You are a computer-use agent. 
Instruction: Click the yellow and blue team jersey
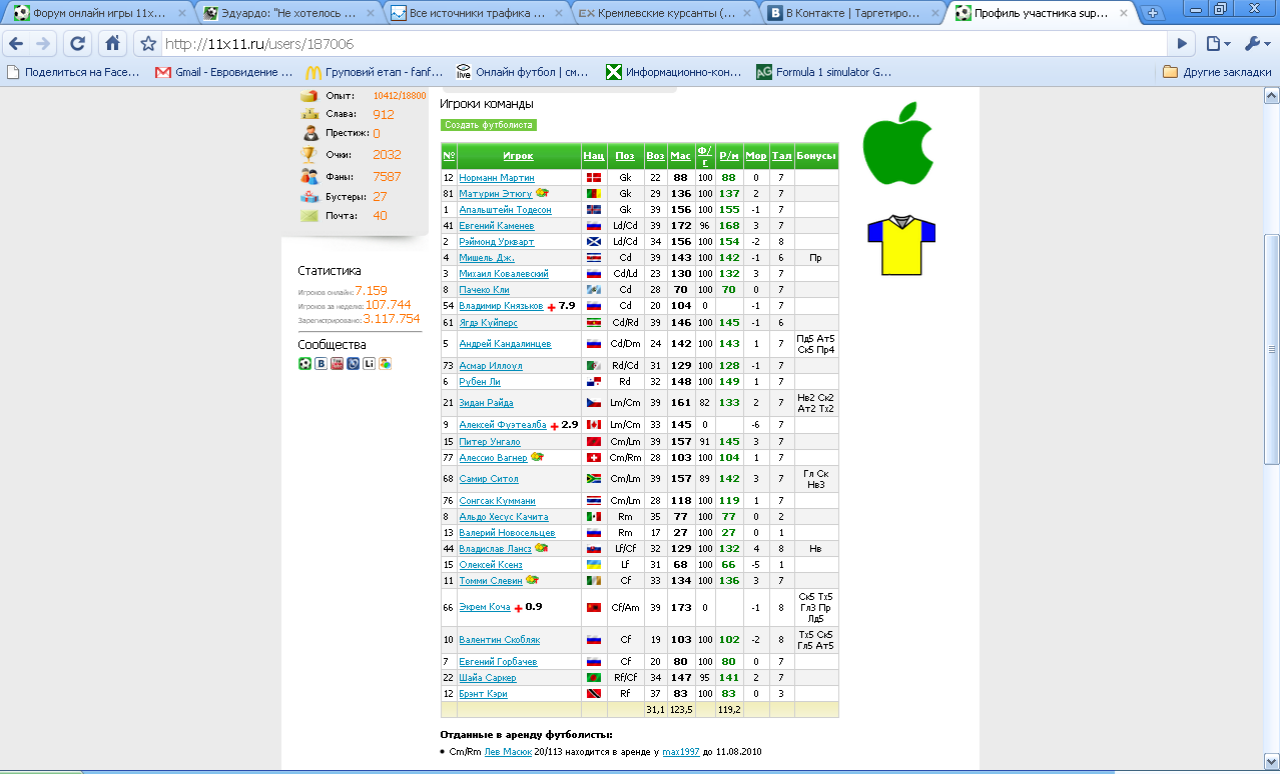coord(901,245)
